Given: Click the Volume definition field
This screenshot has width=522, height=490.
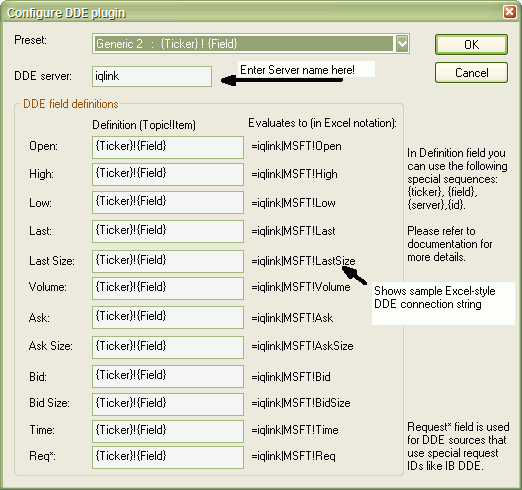Looking at the screenshot, I should pyautogui.click(x=168, y=288).
